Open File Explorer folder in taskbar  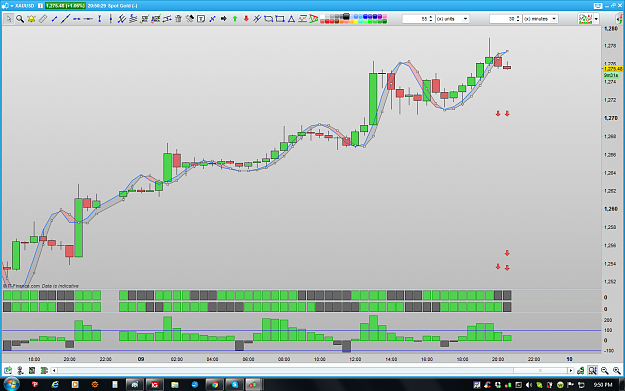coord(175,385)
